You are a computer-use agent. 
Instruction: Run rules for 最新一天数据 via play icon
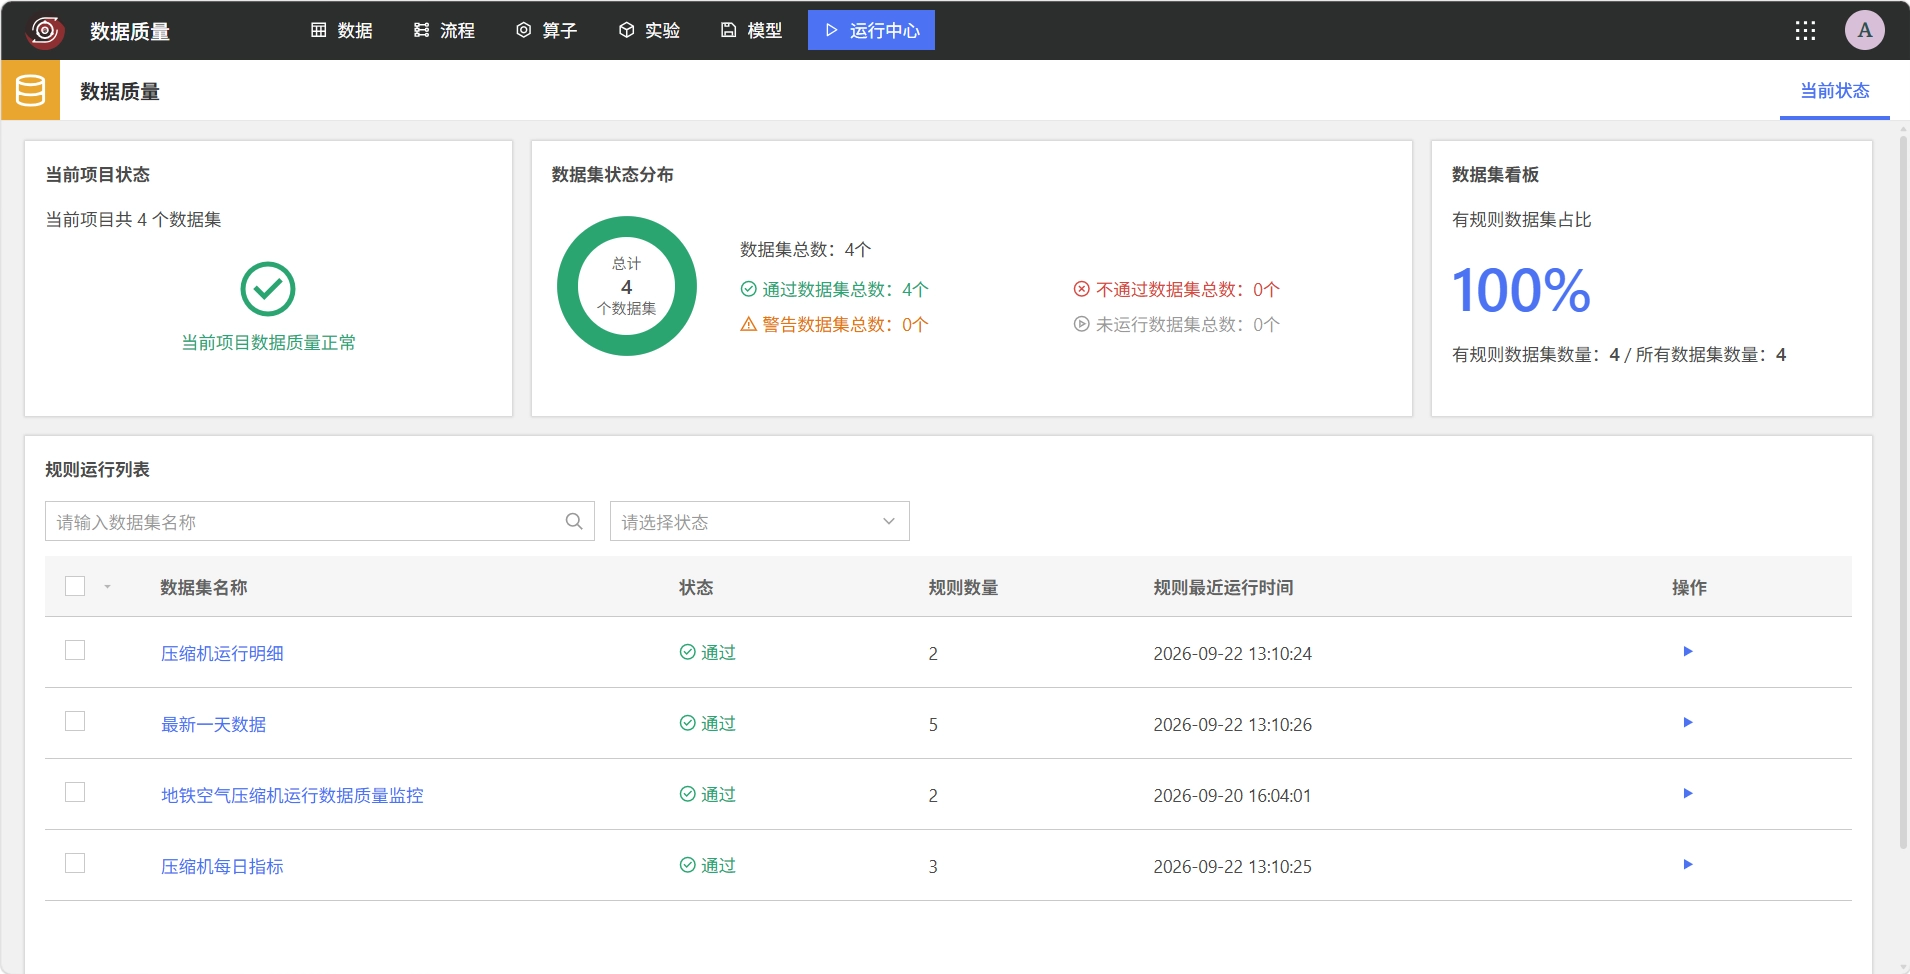click(x=1688, y=723)
